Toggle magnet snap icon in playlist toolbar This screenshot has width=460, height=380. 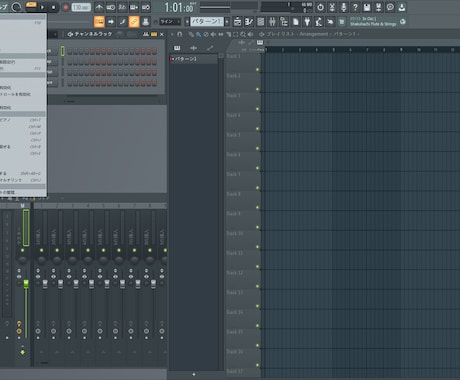coord(180,34)
